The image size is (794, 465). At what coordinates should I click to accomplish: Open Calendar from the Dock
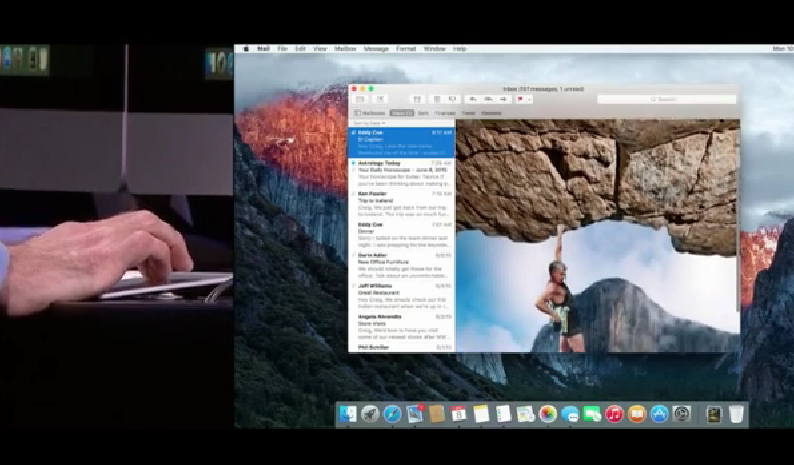459,414
